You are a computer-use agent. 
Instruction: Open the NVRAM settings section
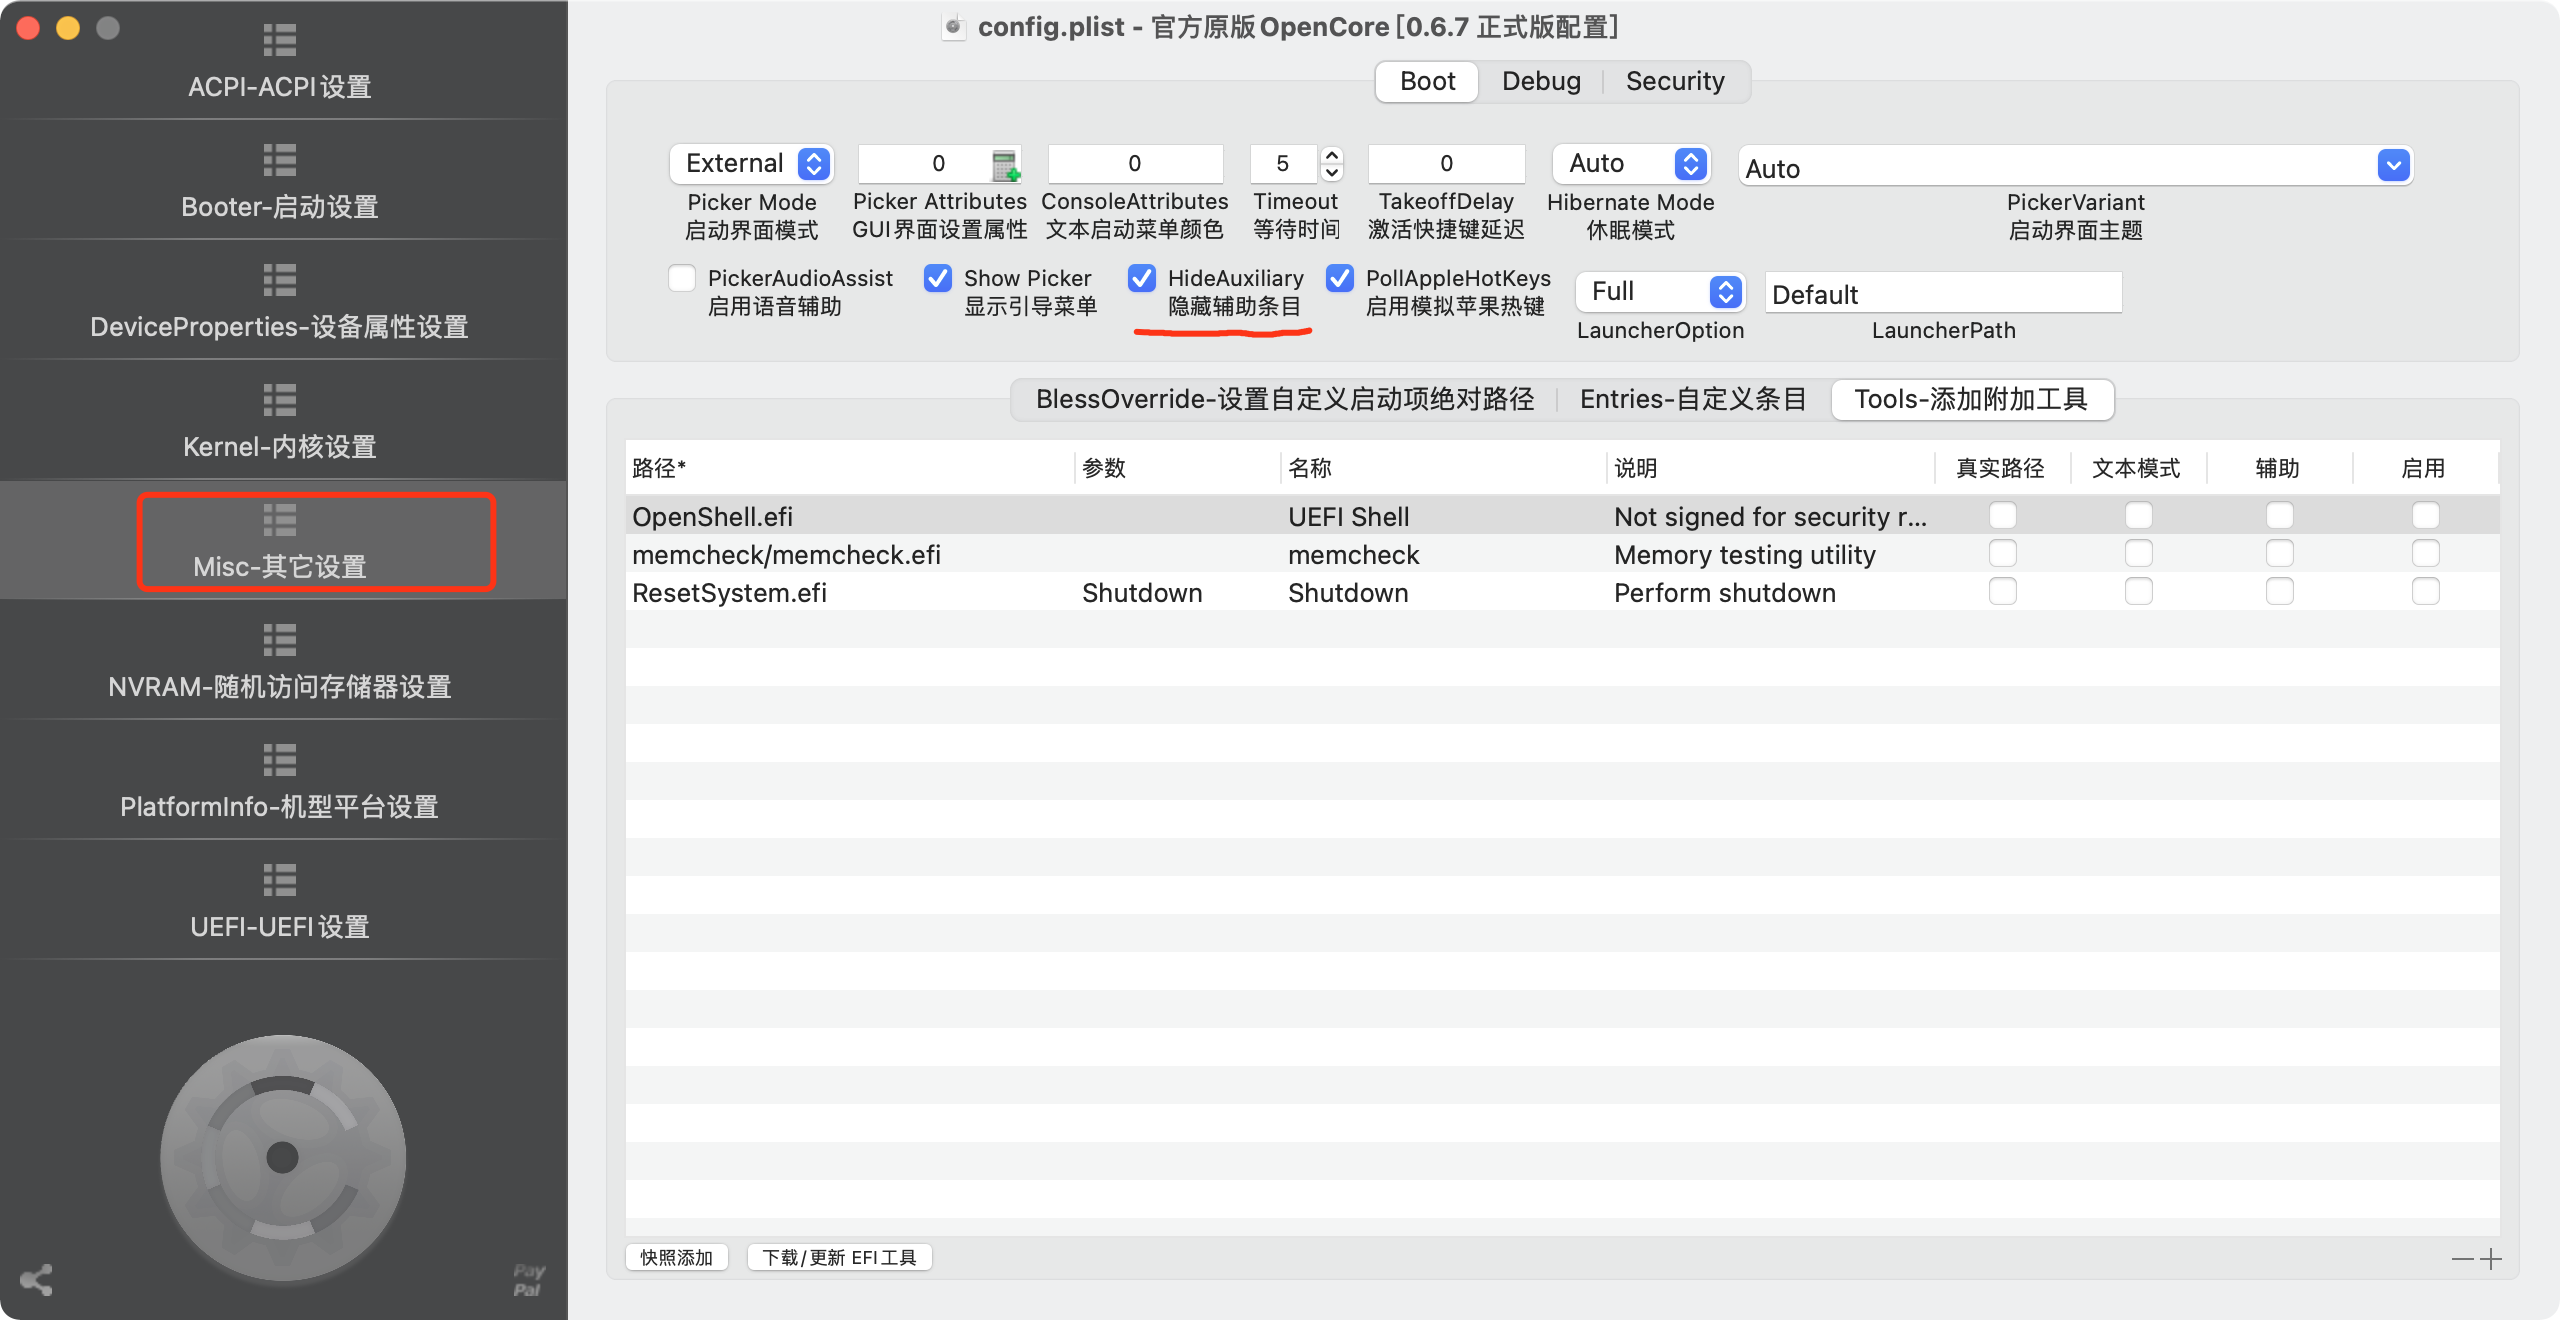[x=280, y=662]
